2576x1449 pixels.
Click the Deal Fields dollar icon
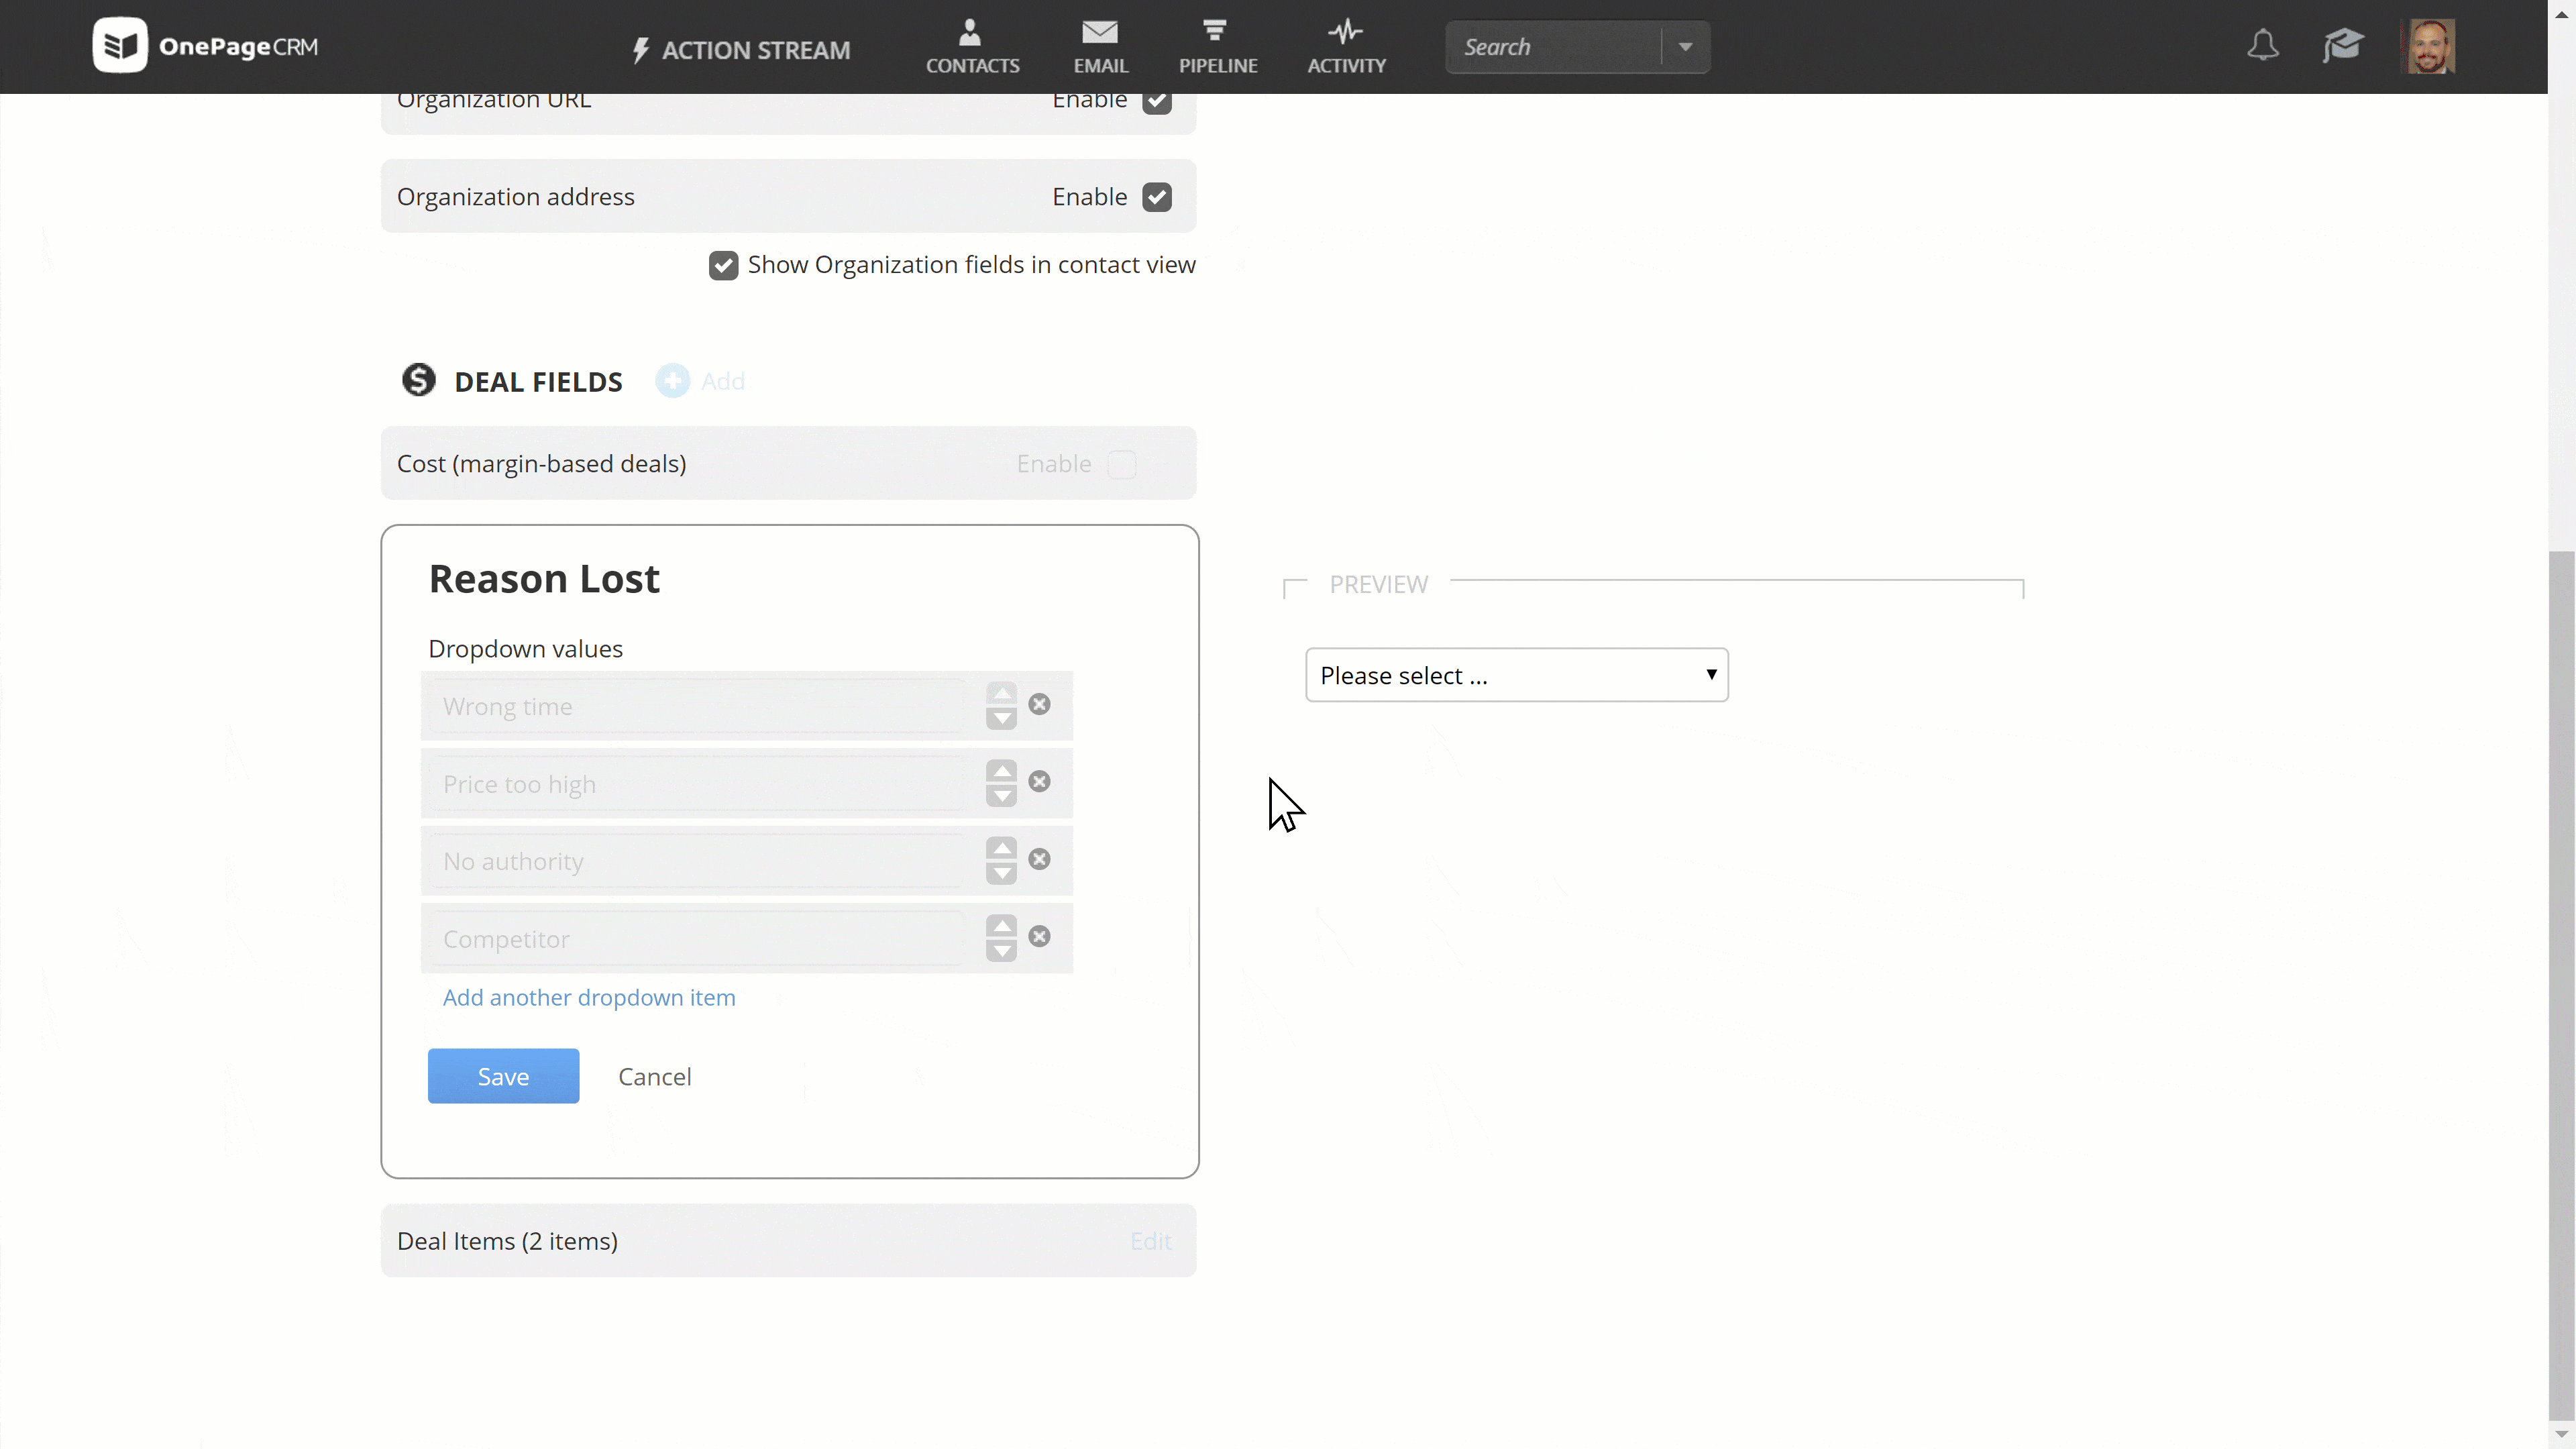tap(419, 380)
